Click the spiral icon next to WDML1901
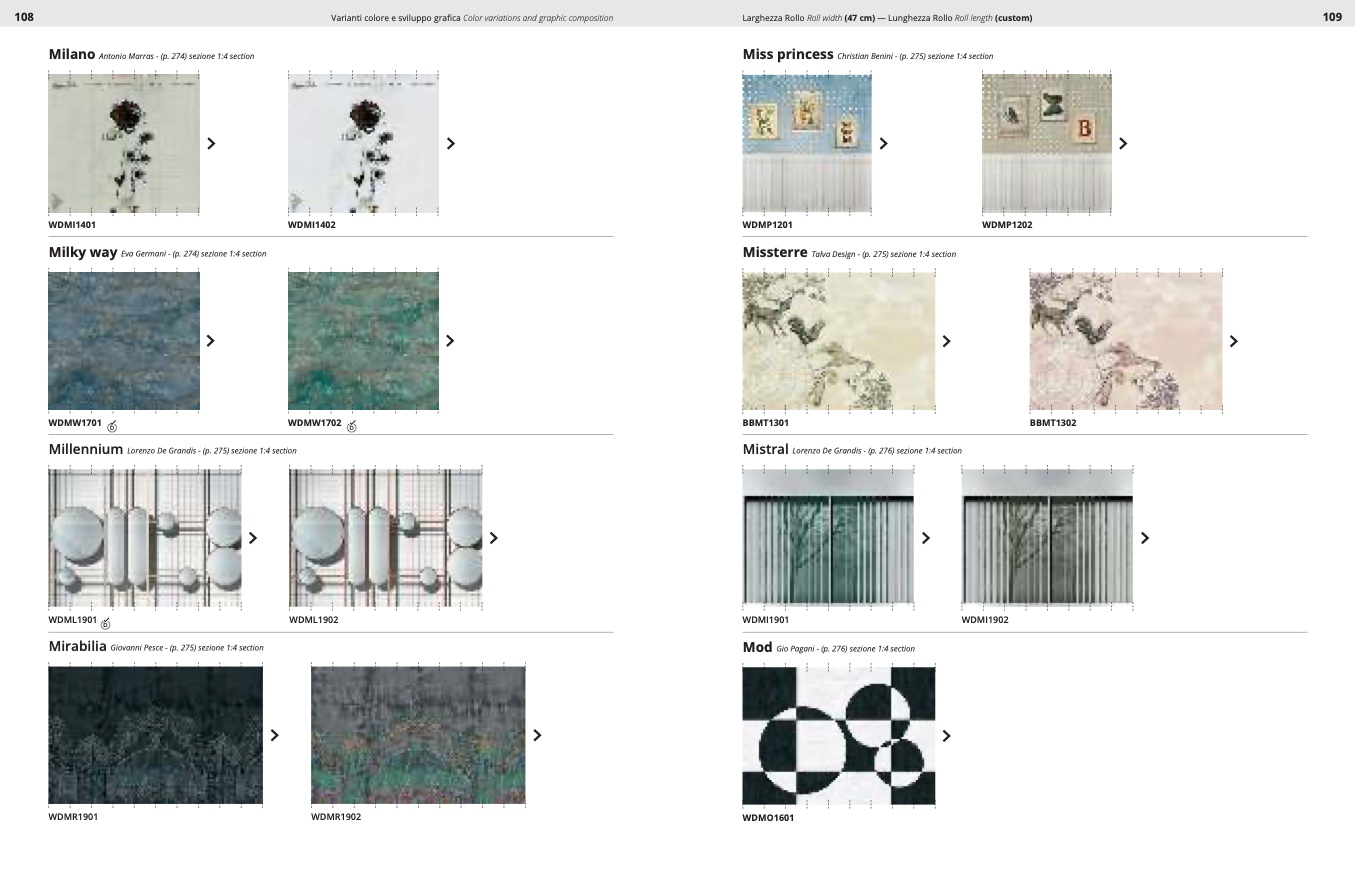The image size is (1355, 878). tap(106, 624)
